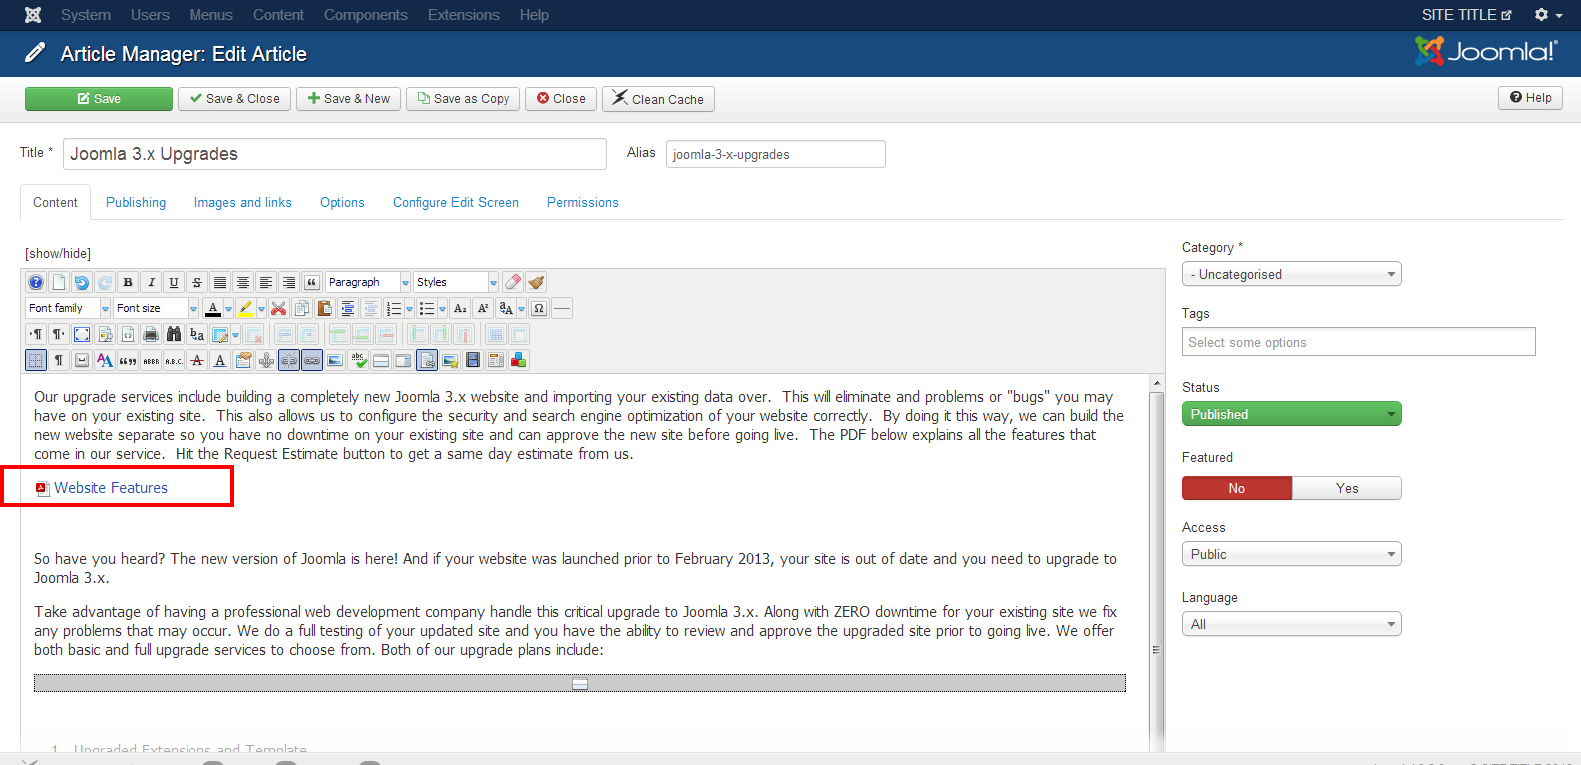Apply subscript formatting
The width and height of the screenshot is (1581, 765).
point(460,308)
